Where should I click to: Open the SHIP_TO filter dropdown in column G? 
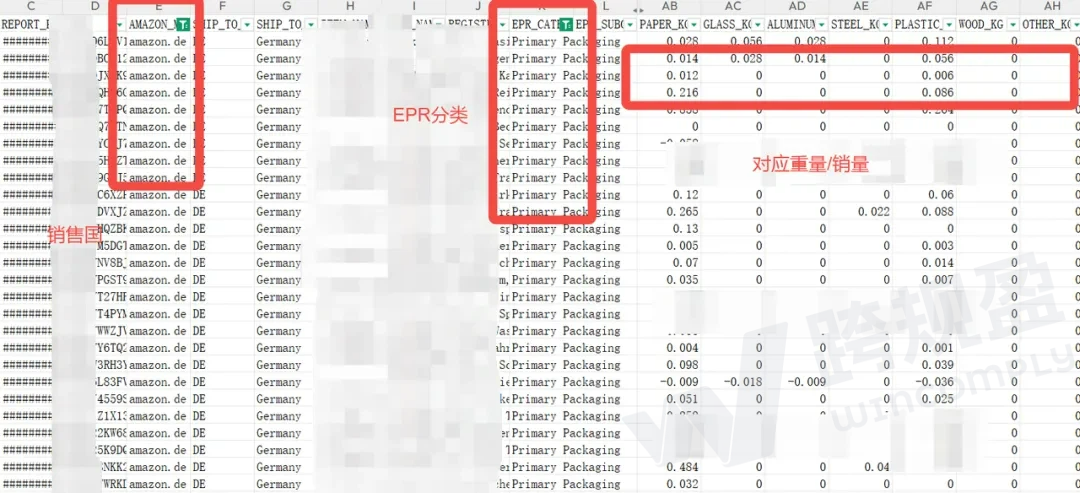click(309, 25)
